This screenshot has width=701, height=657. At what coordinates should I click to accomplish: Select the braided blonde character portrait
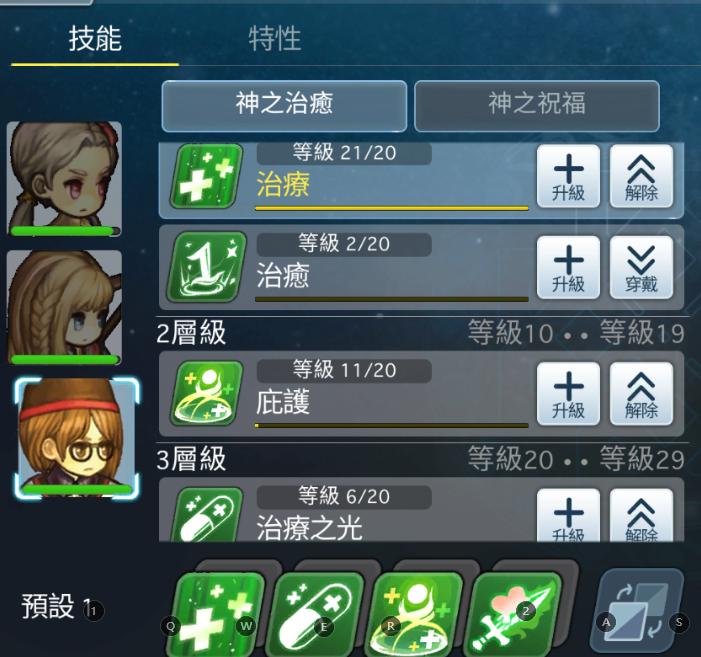point(64,307)
